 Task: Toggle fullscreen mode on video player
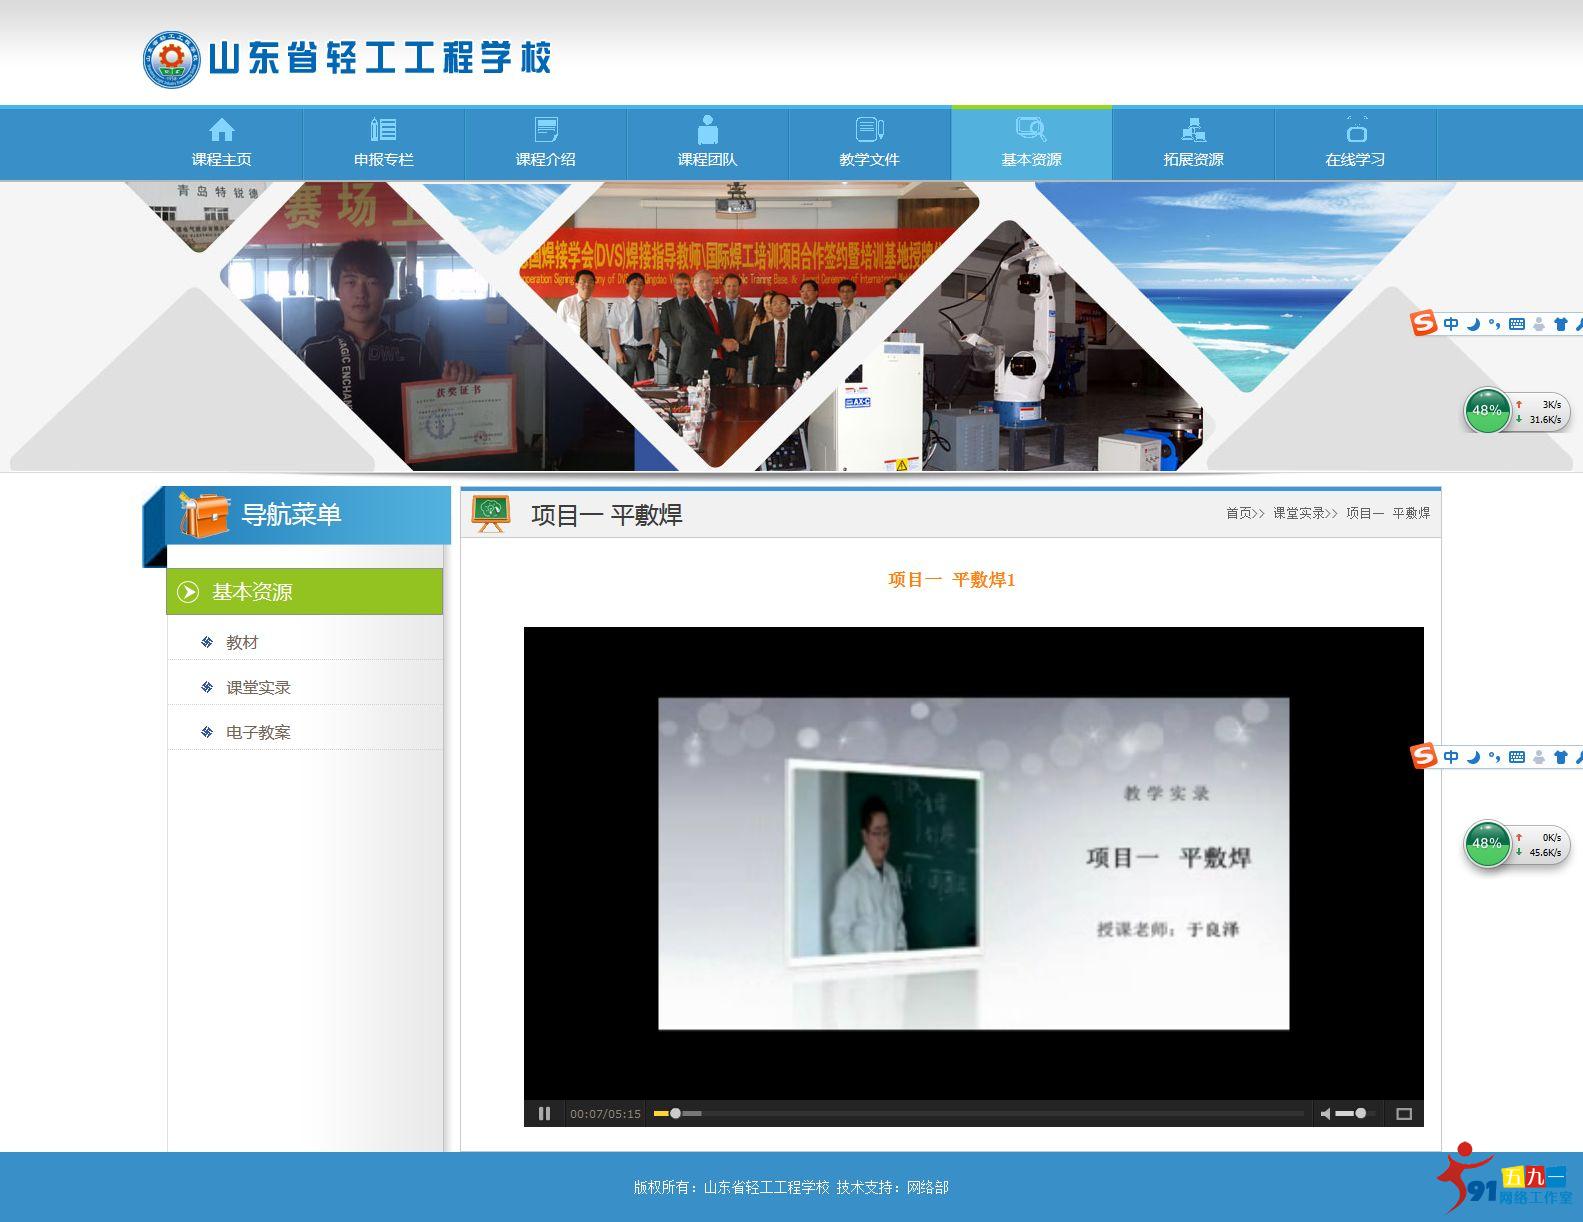1403,1113
